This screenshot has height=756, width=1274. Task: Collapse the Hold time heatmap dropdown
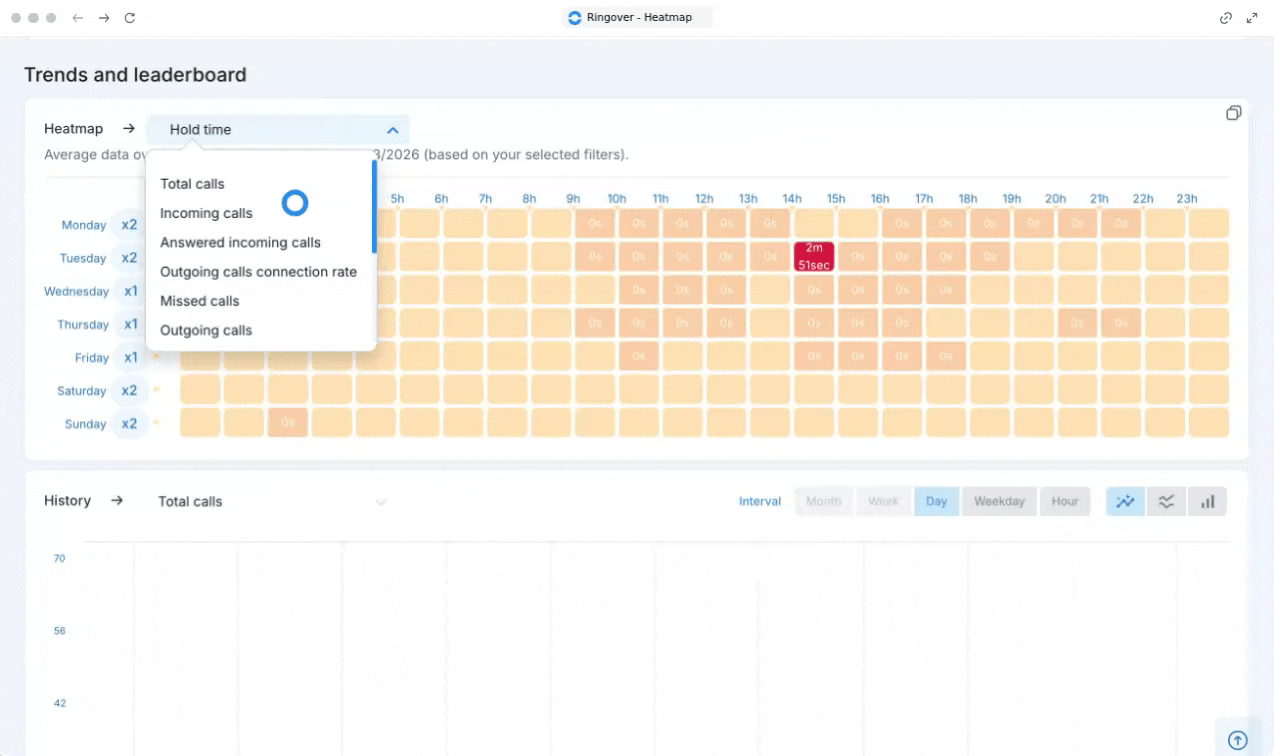[278, 130]
